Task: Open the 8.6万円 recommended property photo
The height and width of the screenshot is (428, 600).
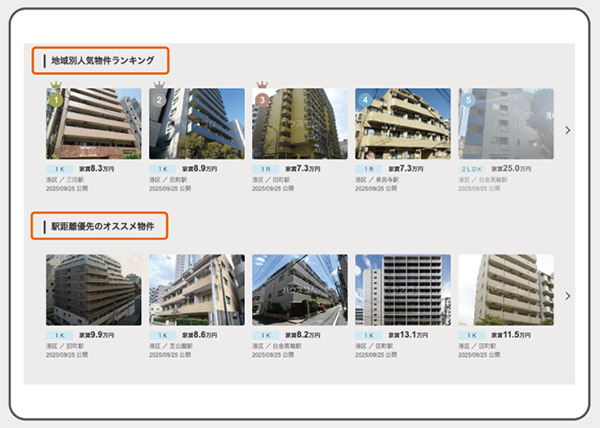Action: coord(197,289)
